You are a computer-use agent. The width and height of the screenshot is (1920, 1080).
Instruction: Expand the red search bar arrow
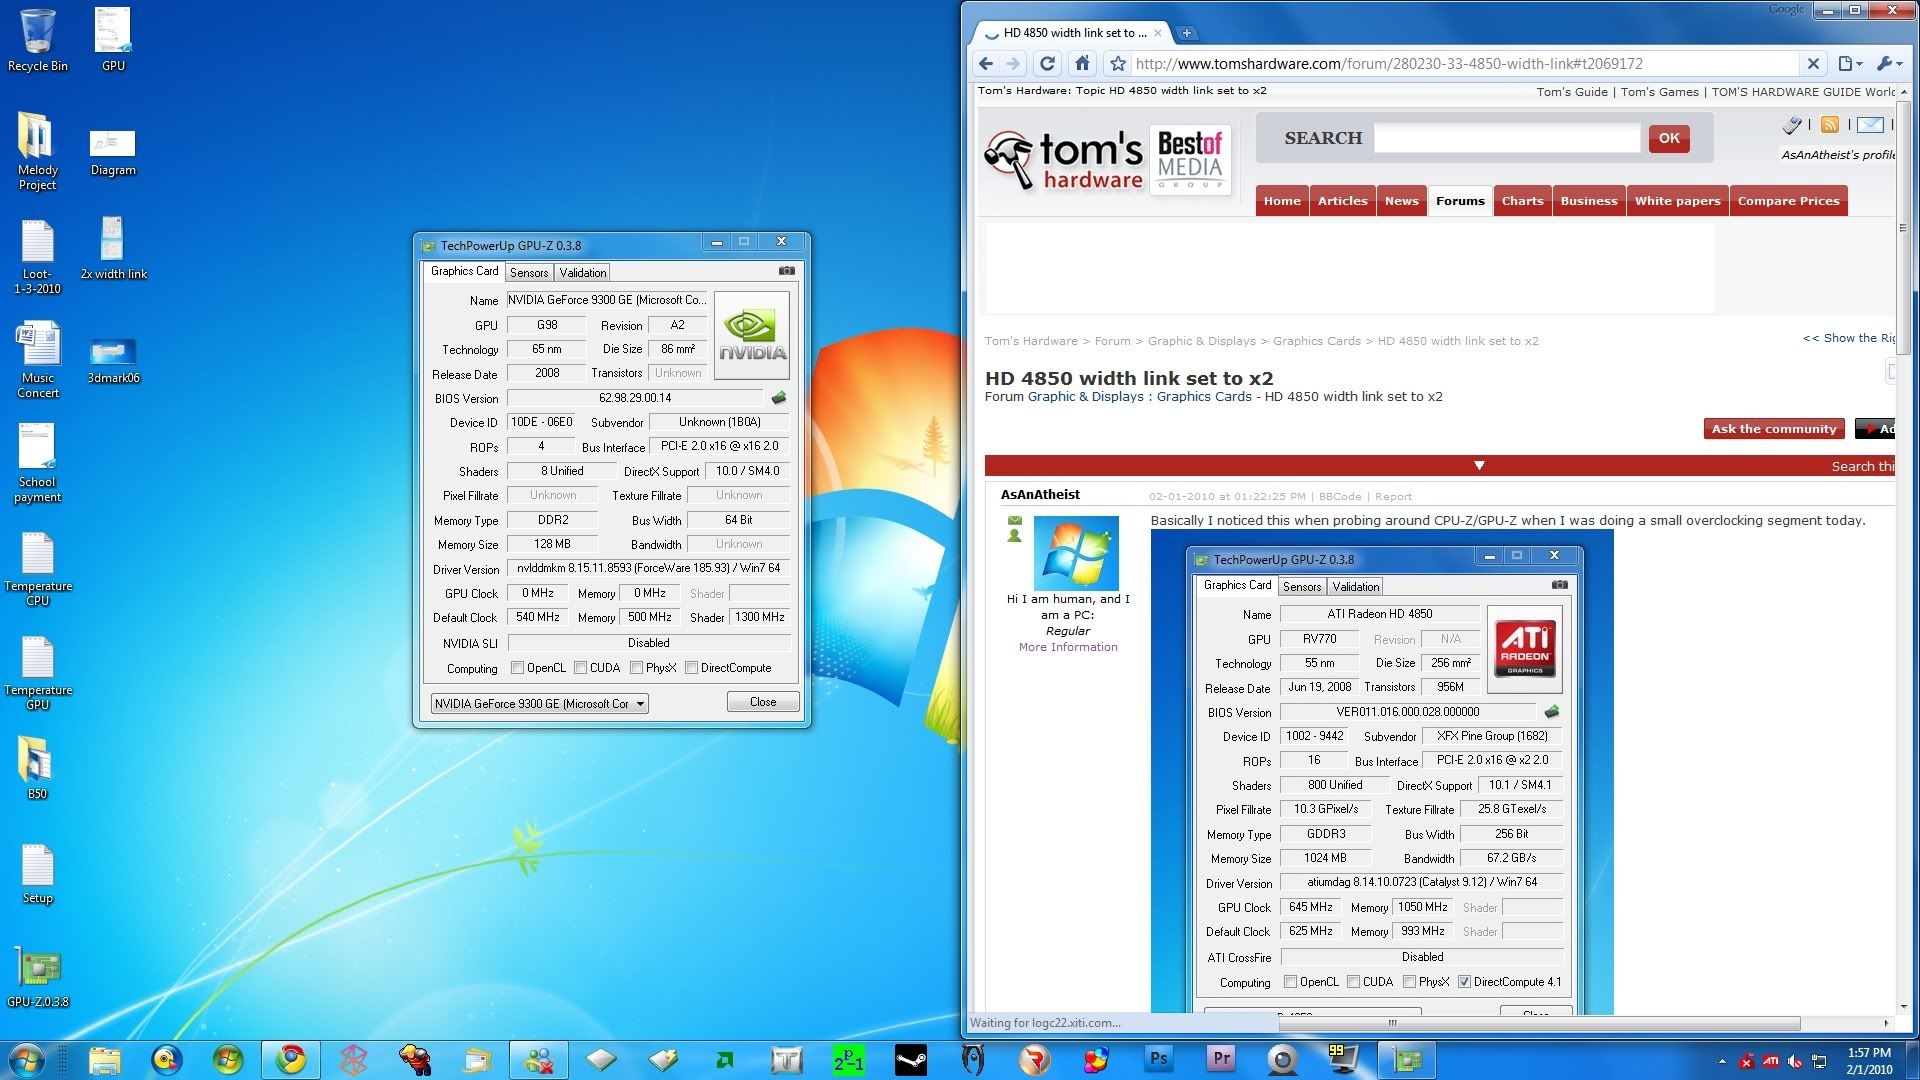pos(1479,466)
